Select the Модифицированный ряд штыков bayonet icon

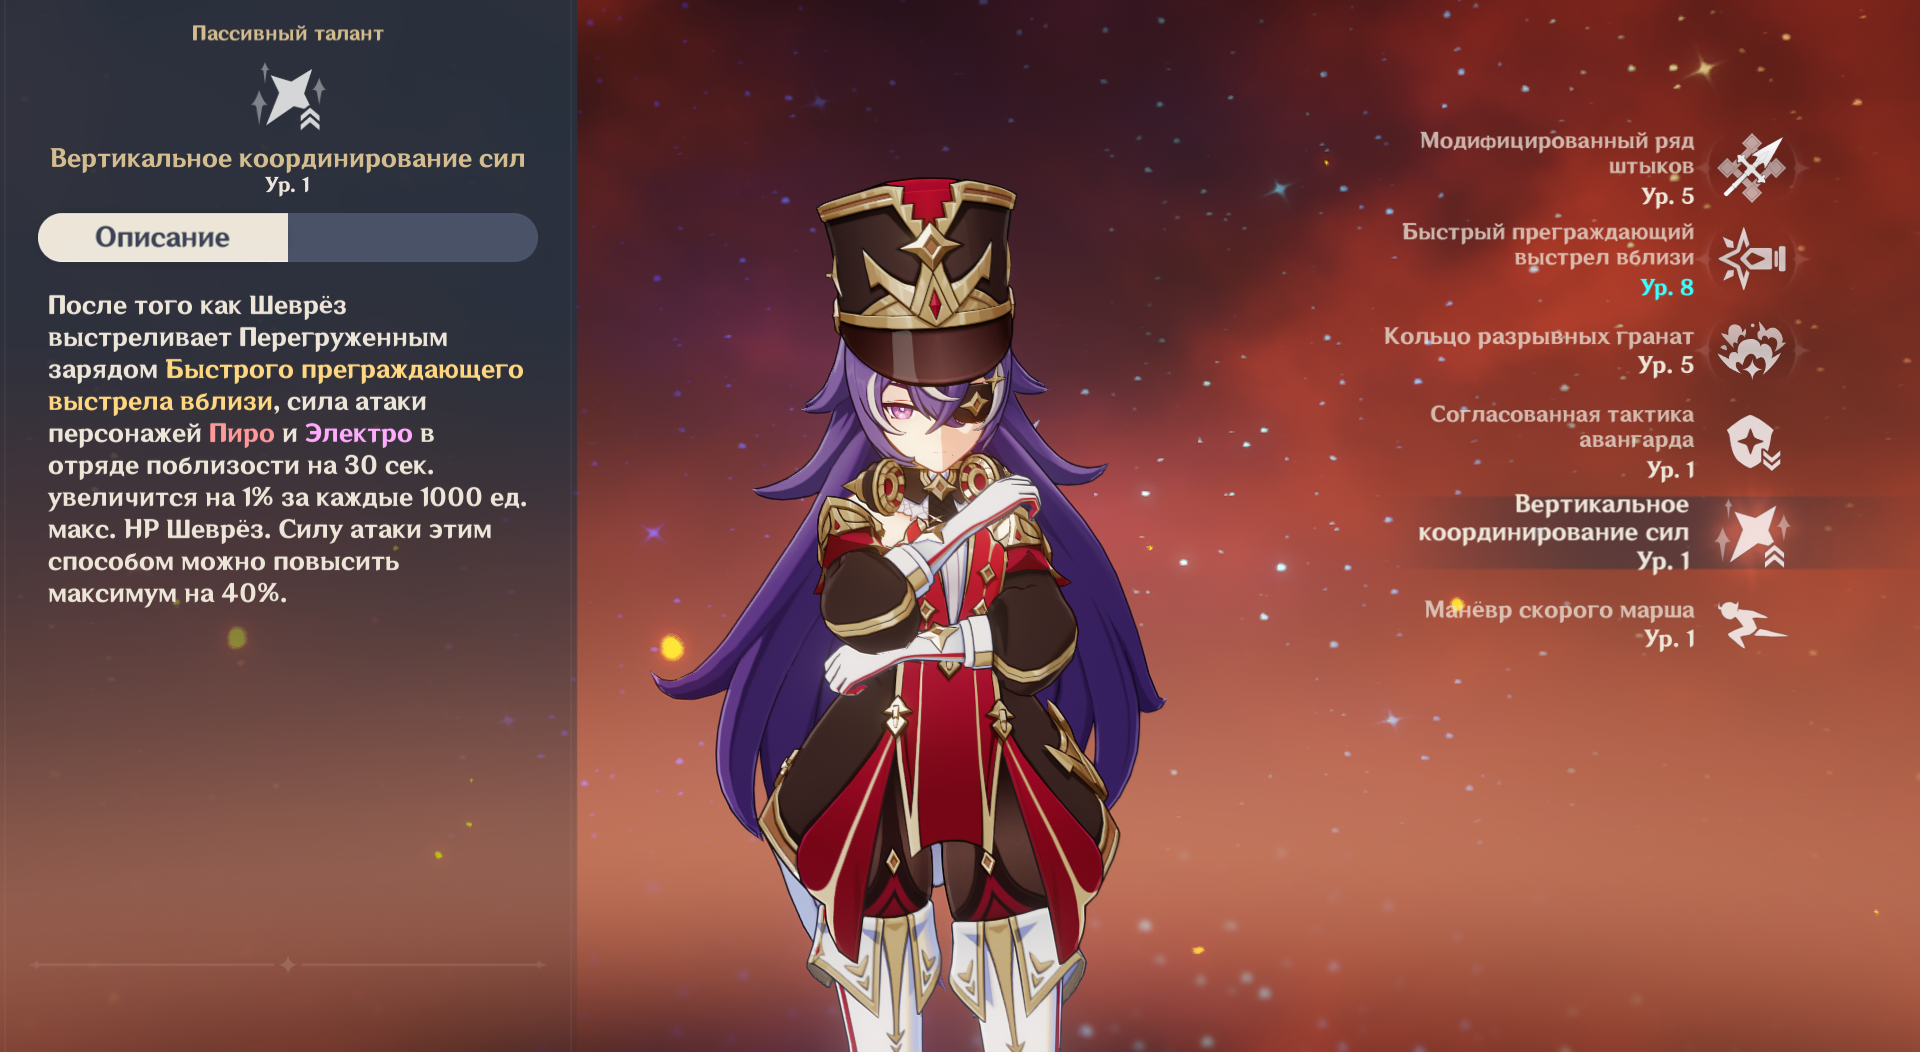pos(1752,168)
